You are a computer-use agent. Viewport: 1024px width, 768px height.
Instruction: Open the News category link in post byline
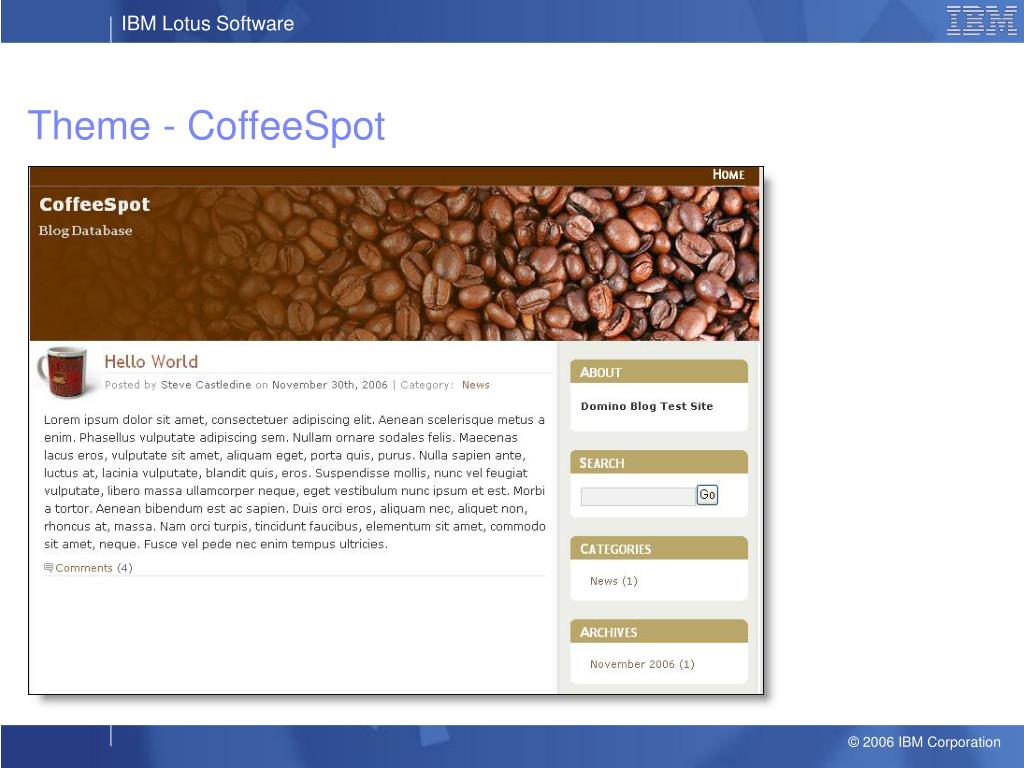click(x=475, y=385)
